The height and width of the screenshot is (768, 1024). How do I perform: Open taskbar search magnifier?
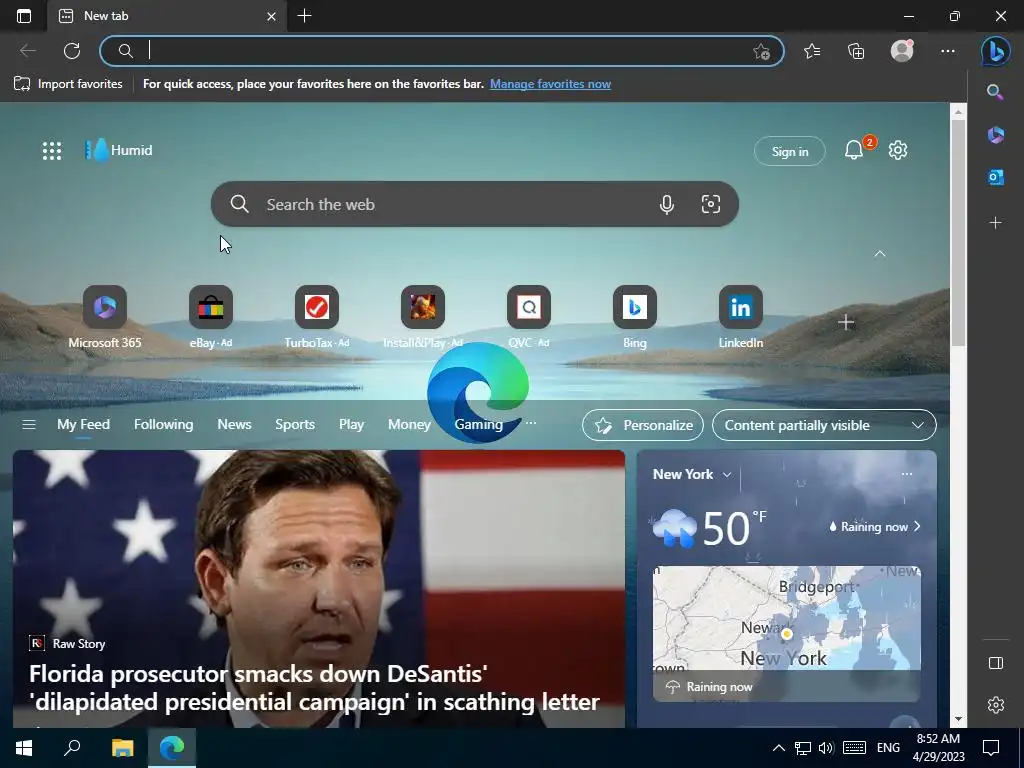click(72, 748)
